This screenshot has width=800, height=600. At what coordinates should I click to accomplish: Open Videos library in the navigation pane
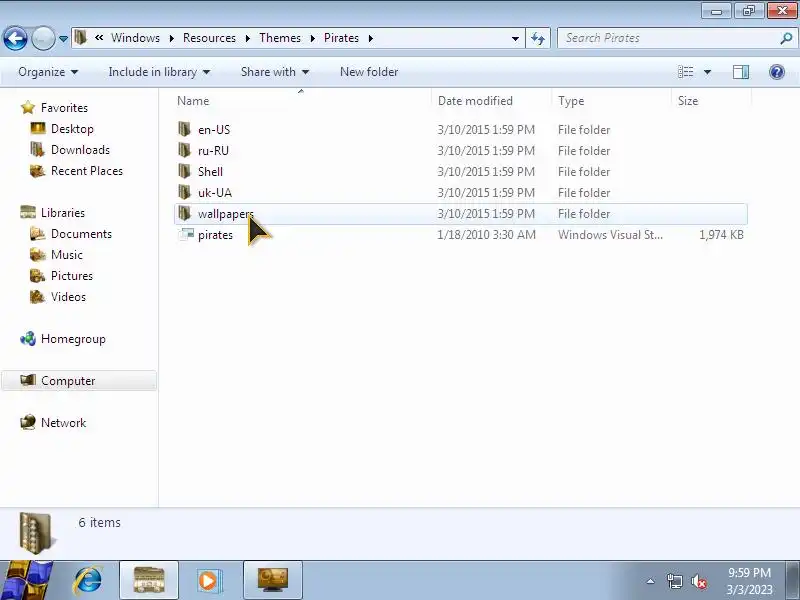(68, 296)
